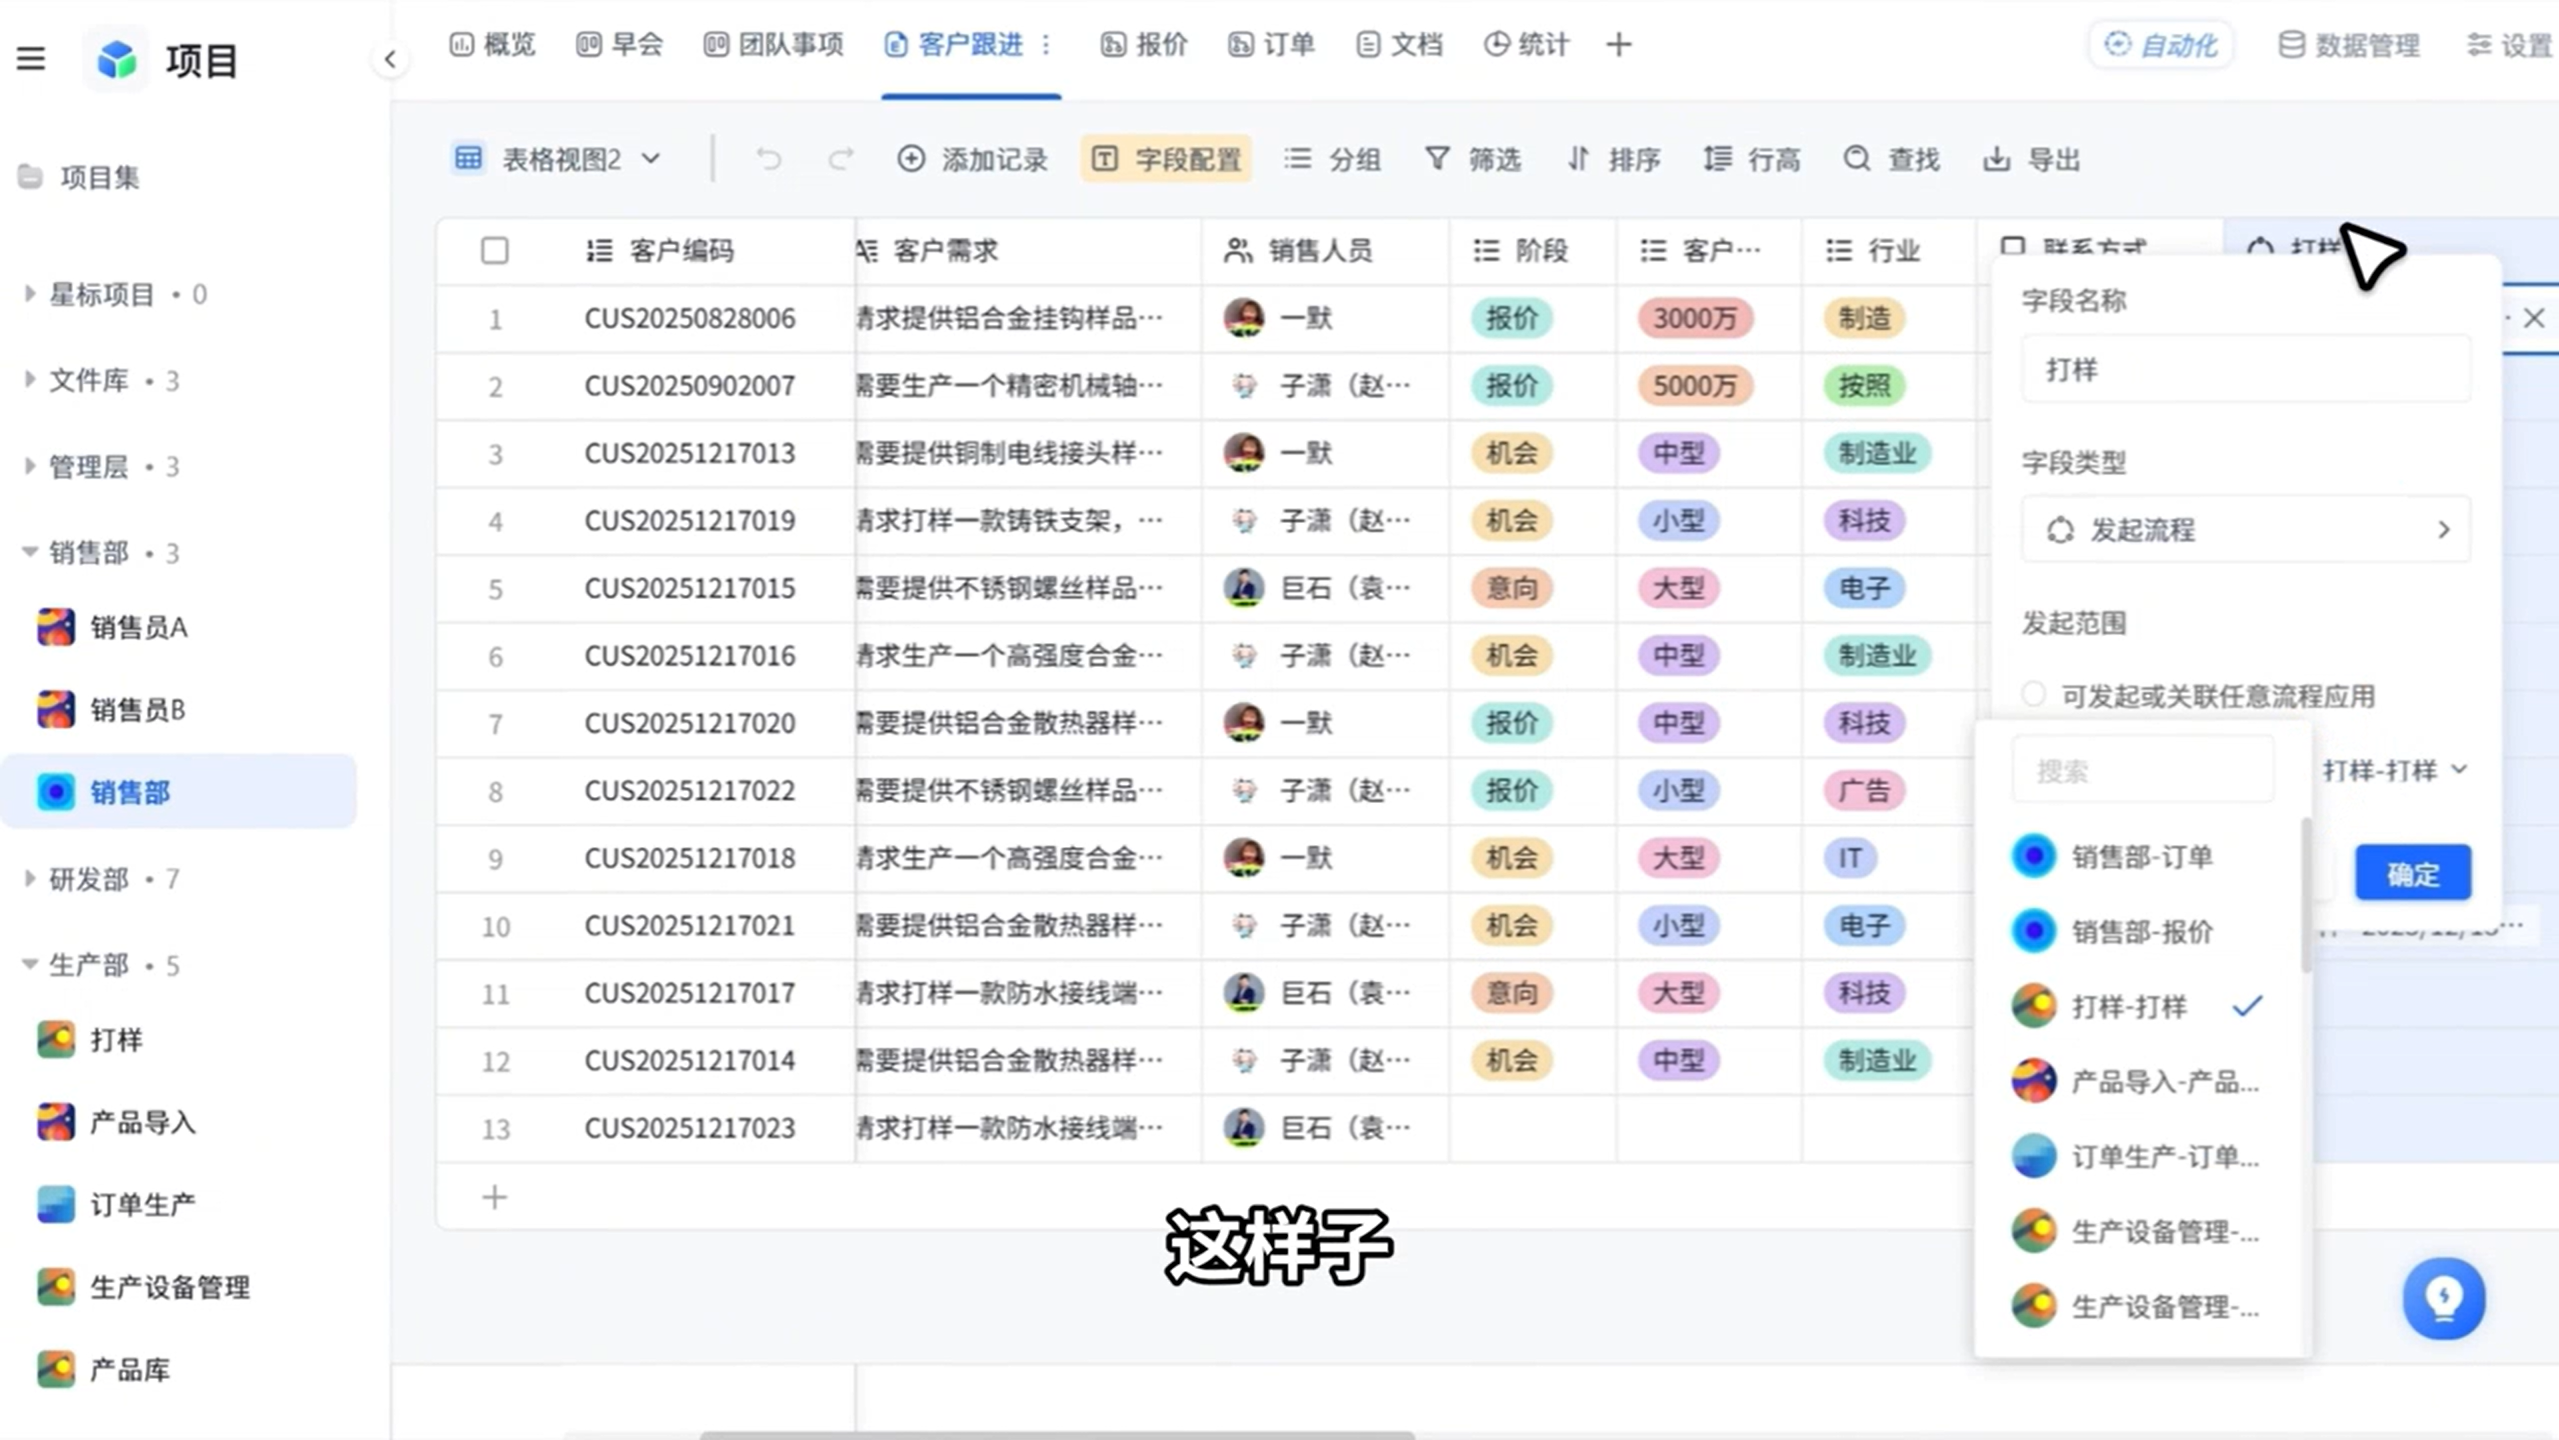Screen dimensions: 2559x1440
Task: Open the 表格视图2 view dropdown
Action: coord(557,159)
